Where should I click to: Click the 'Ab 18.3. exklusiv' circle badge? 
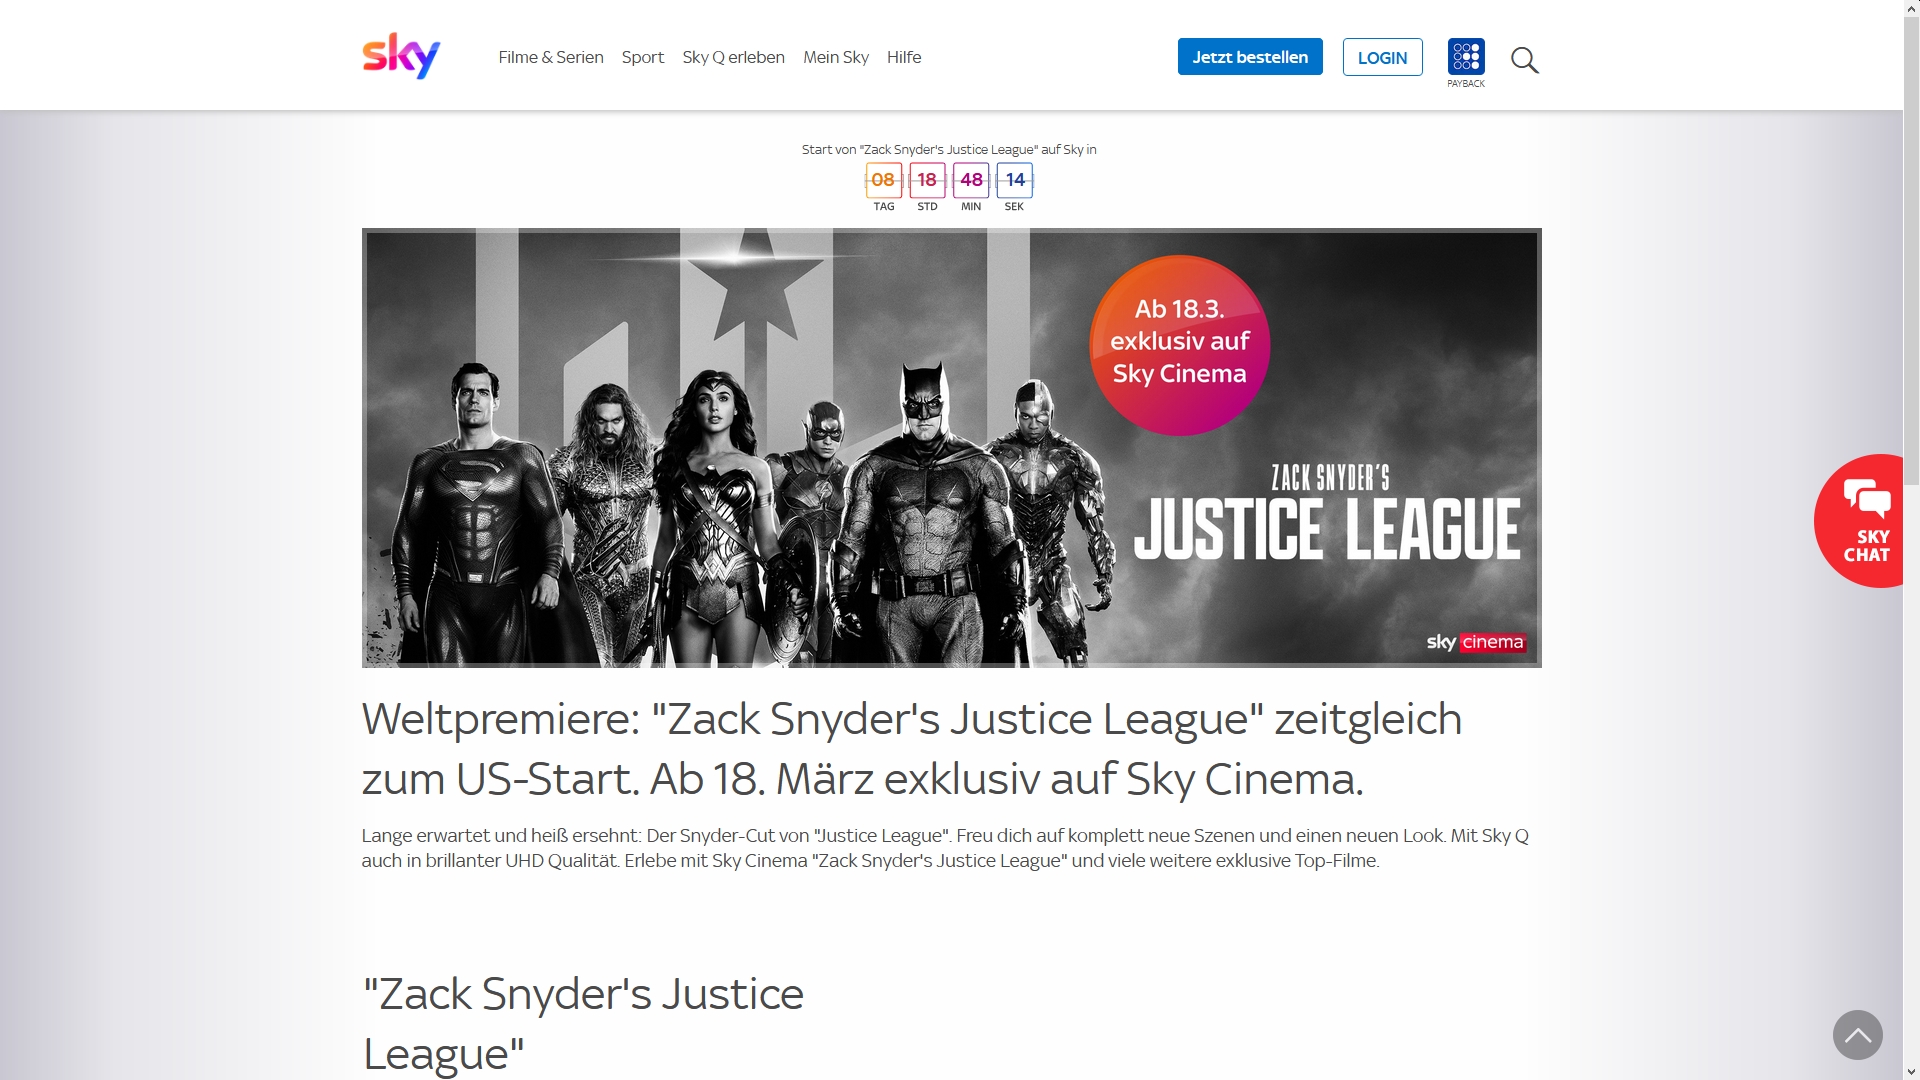(x=1180, y=345)
